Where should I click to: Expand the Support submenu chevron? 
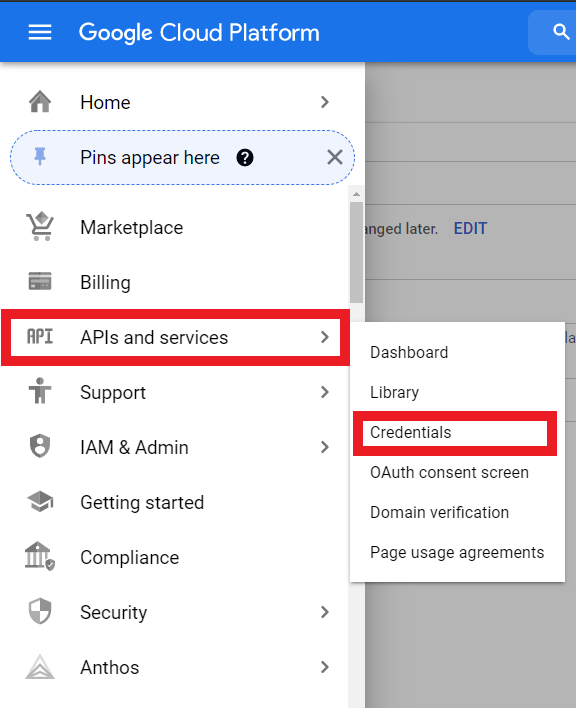pyautogui.click(x=325, y=392)
